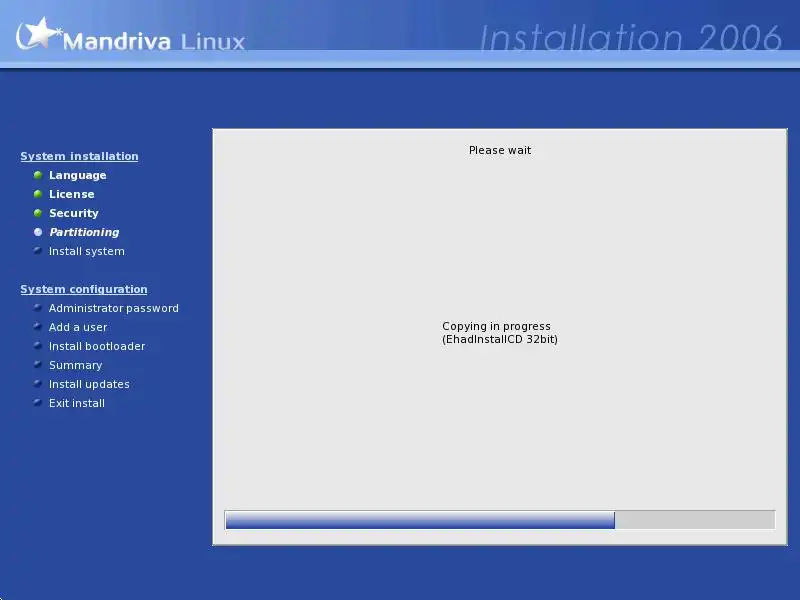The image size is (800, 600).
Task: Click the bullet beside Administrator password
Action: coord(38,308)
